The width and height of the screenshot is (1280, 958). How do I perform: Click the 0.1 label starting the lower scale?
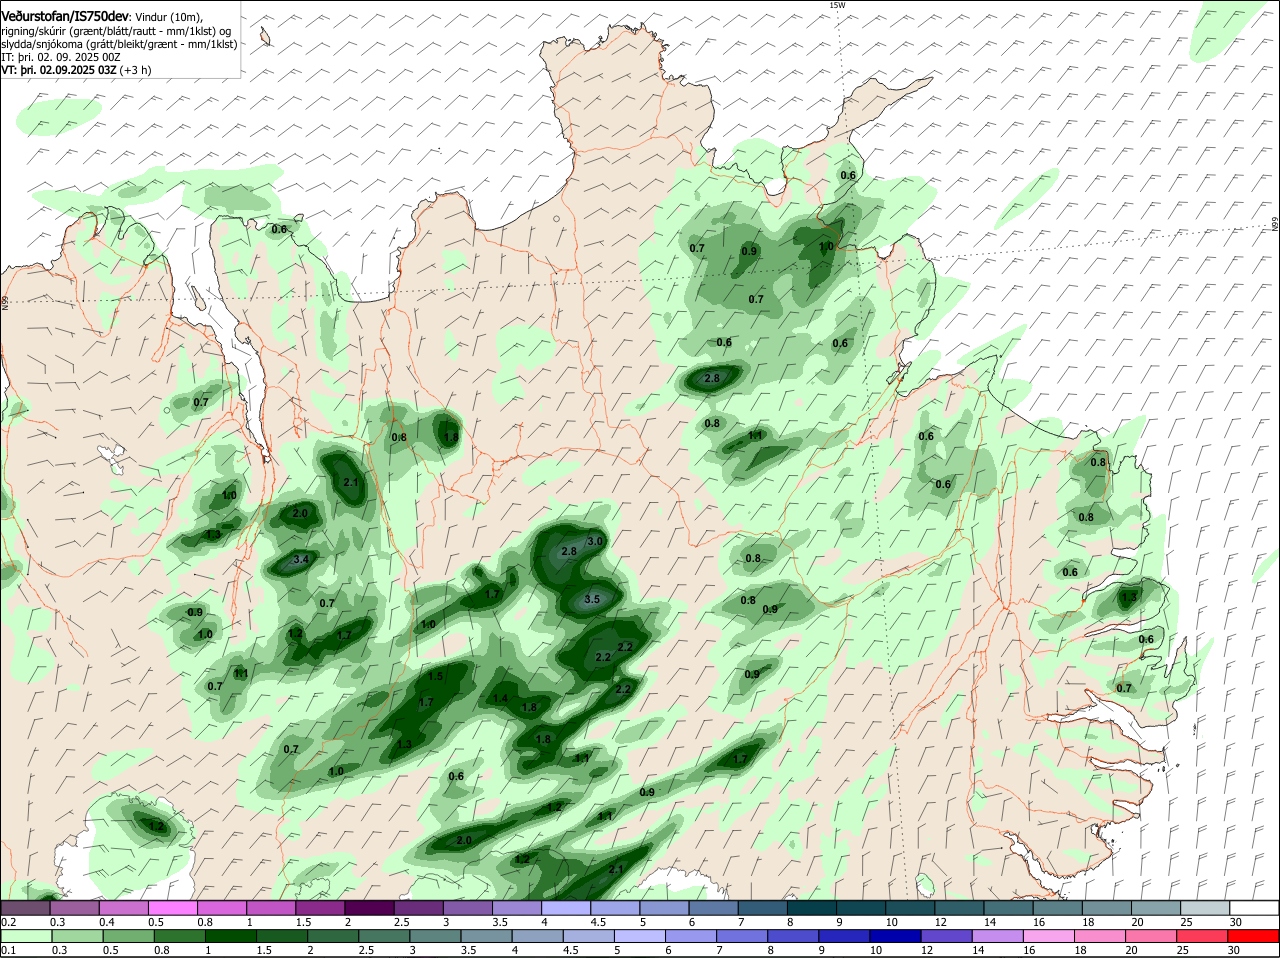tap(8, 949)
